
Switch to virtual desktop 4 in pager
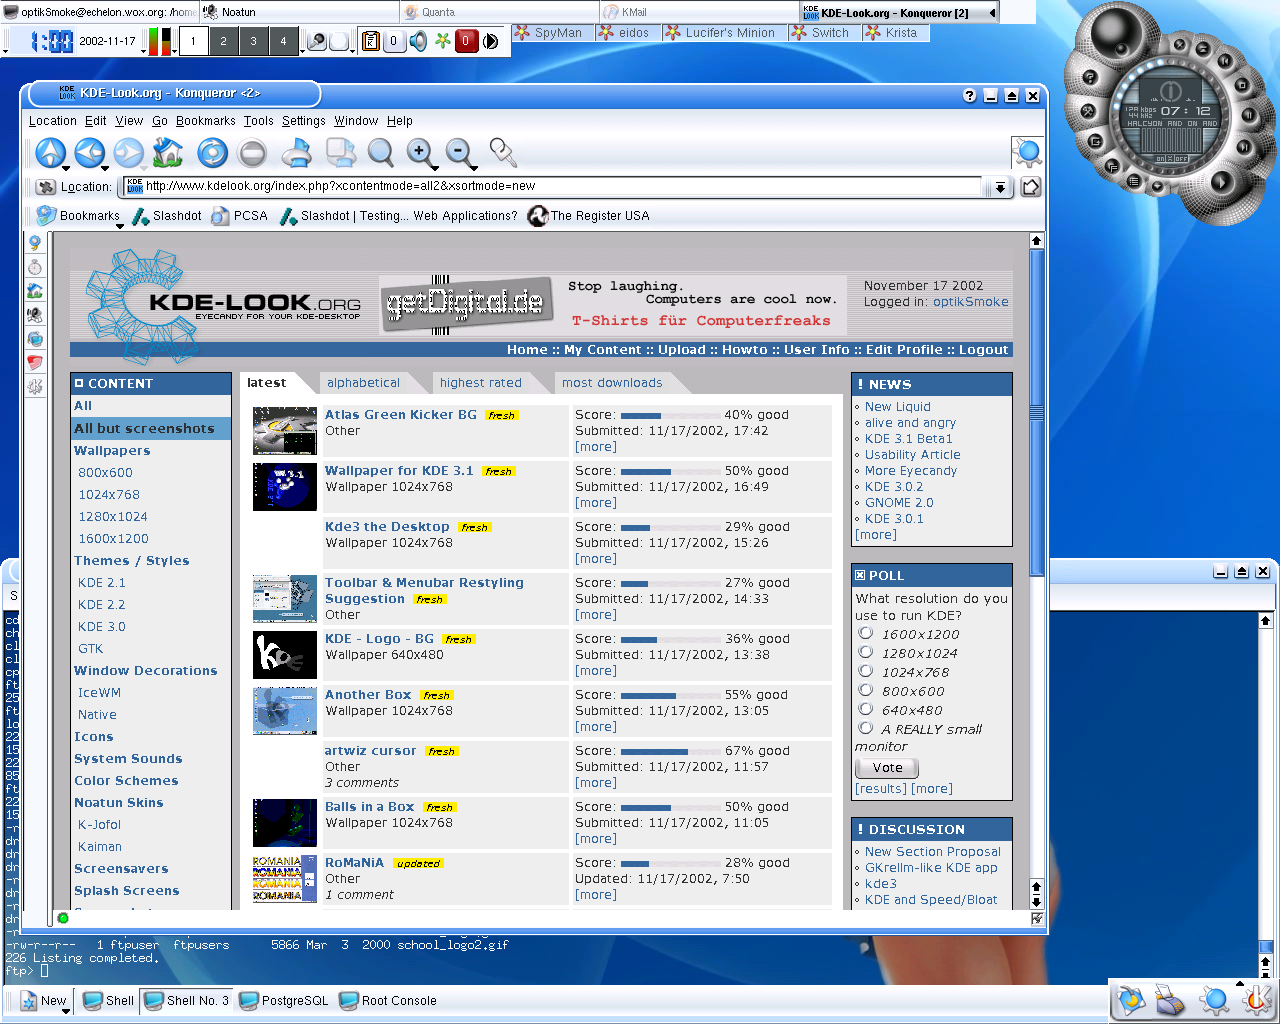283,41
